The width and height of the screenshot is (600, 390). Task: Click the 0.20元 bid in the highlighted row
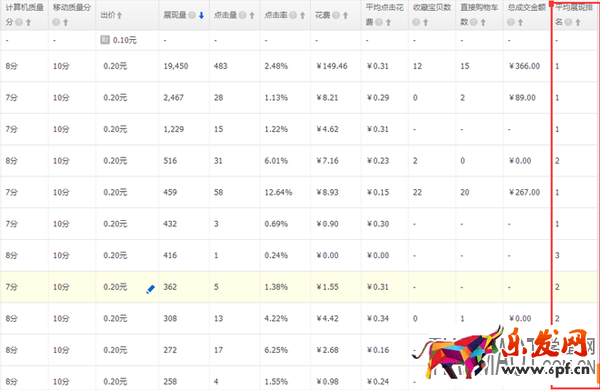click(115, 287)
